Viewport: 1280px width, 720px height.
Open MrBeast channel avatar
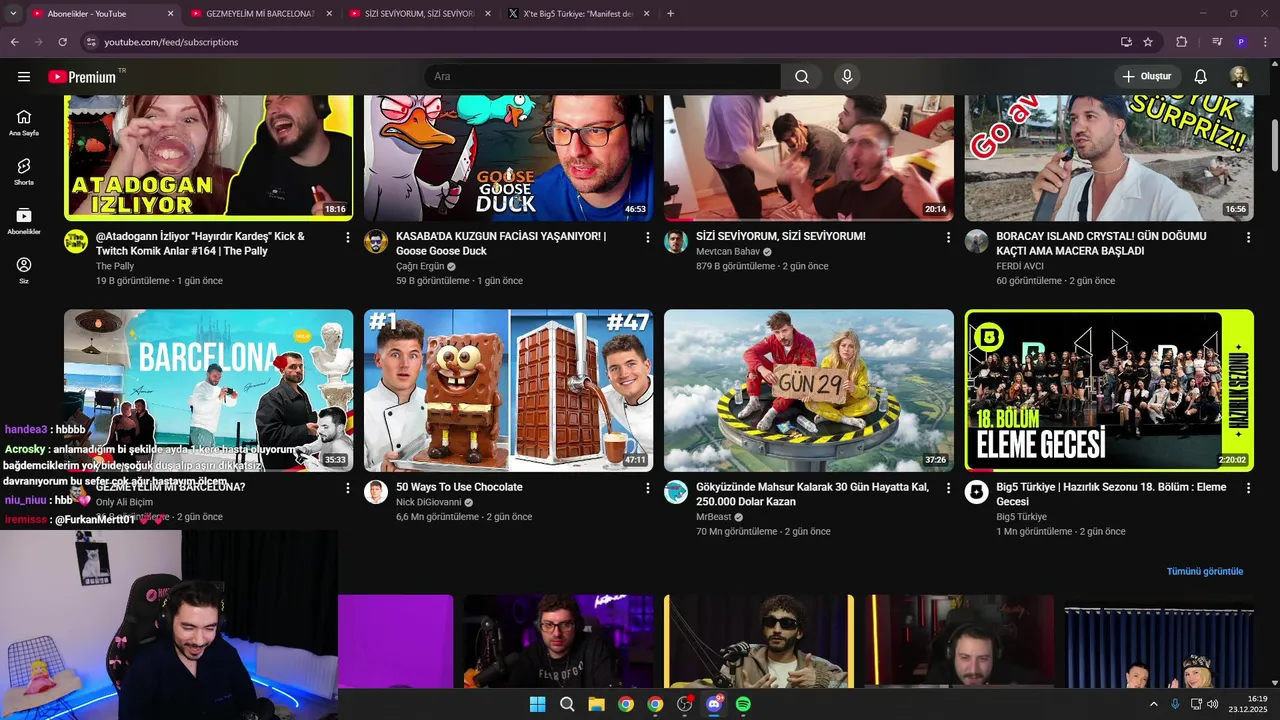pyautogui.click(x=676, y=492)
